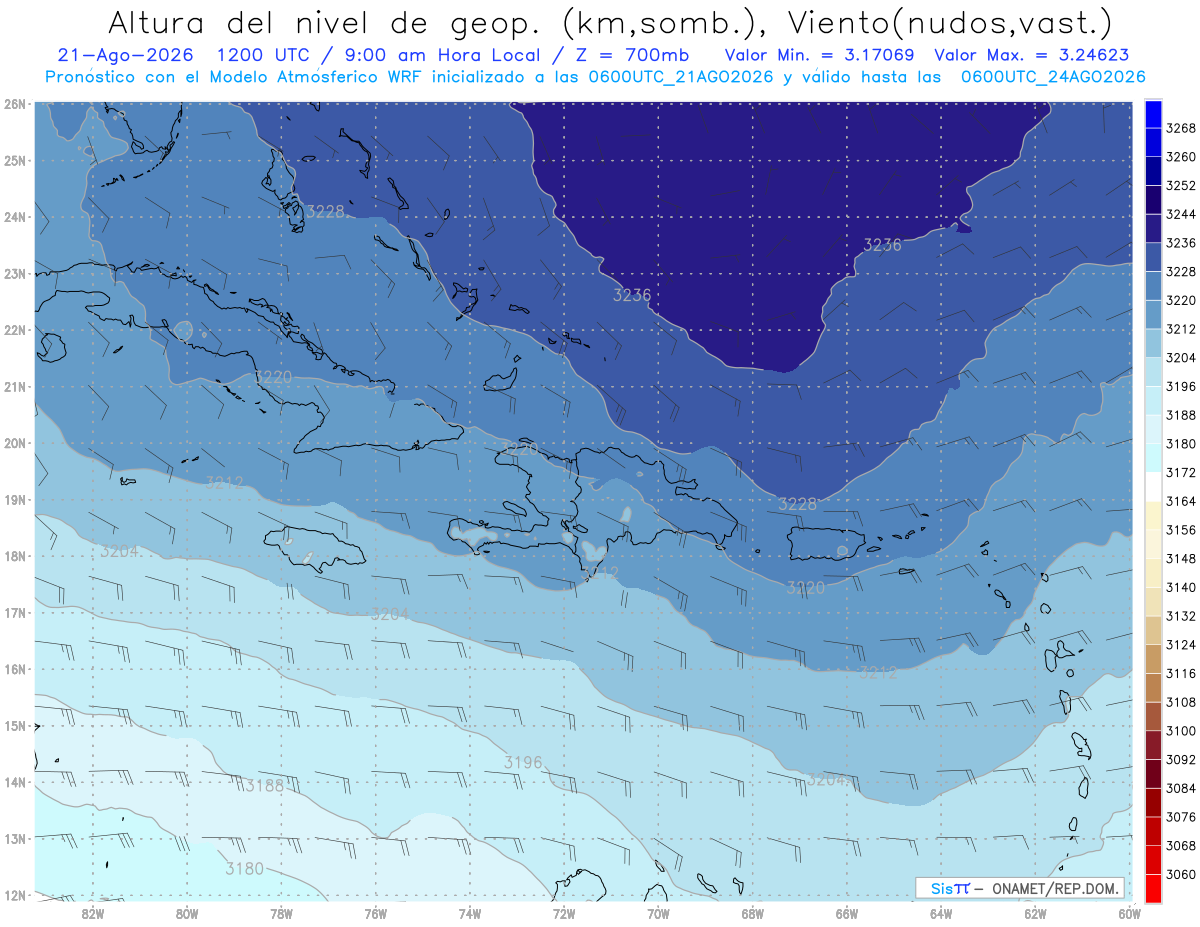The width and height of the screenshot is (1200, 927).
Task: Click the 78W longitude axis label
Action: coord(281,913)
